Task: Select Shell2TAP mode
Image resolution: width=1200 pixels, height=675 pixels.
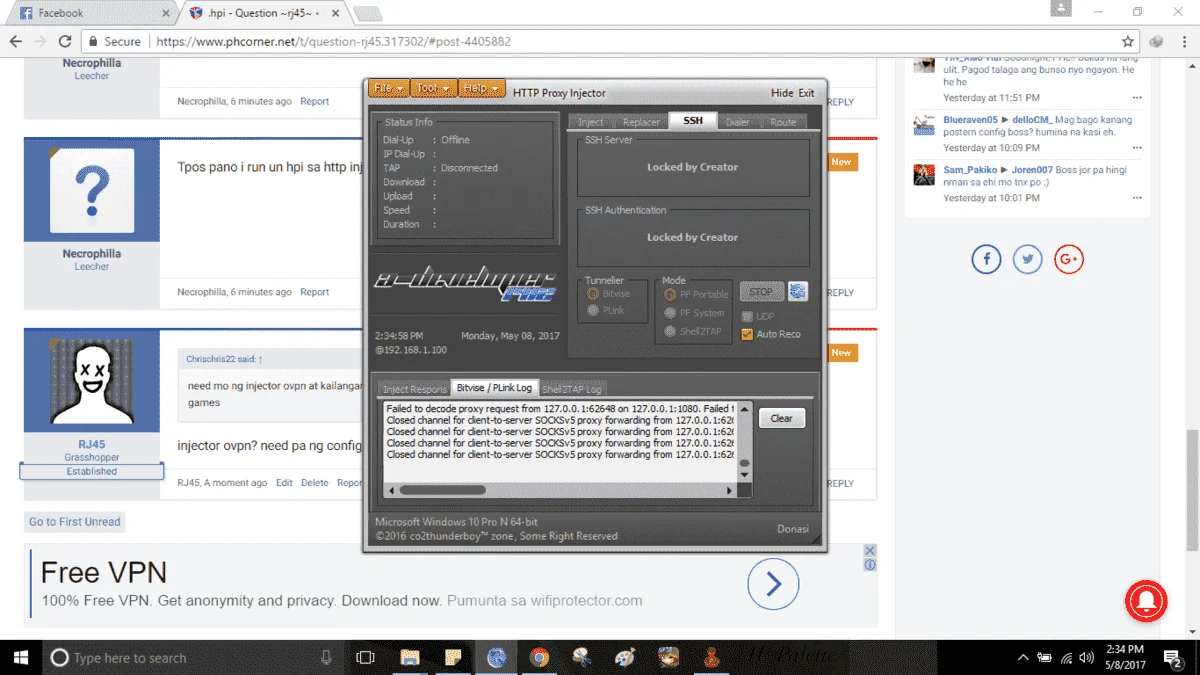Action: point(670,332)
